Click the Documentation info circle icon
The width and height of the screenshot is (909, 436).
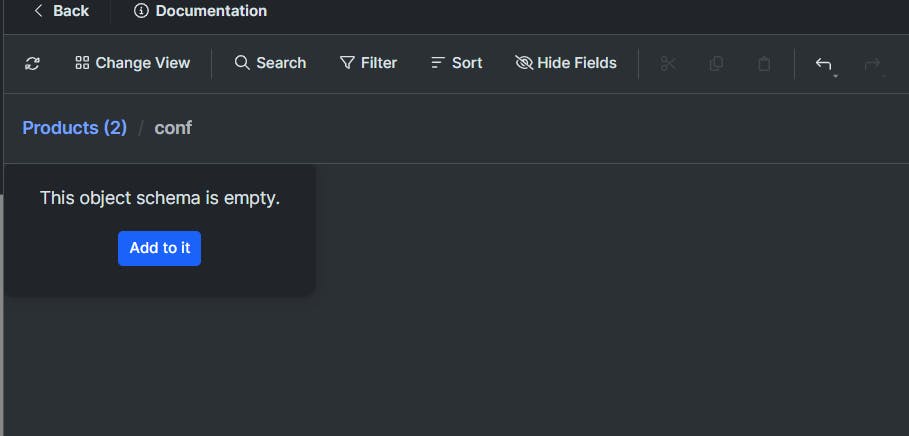pyautogui.click(x=141, y=11)
